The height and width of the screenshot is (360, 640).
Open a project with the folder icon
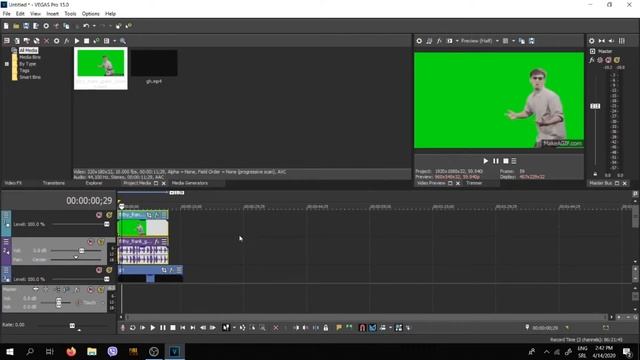click(16, 26)
